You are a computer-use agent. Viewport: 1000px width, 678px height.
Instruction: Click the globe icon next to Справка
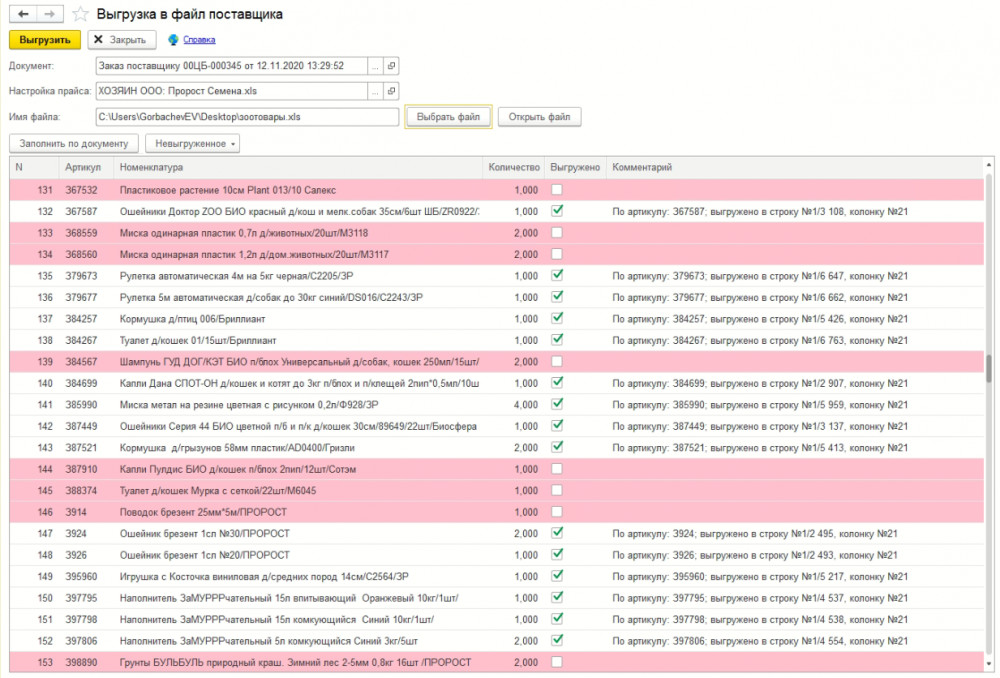click(x=174, y=40)
